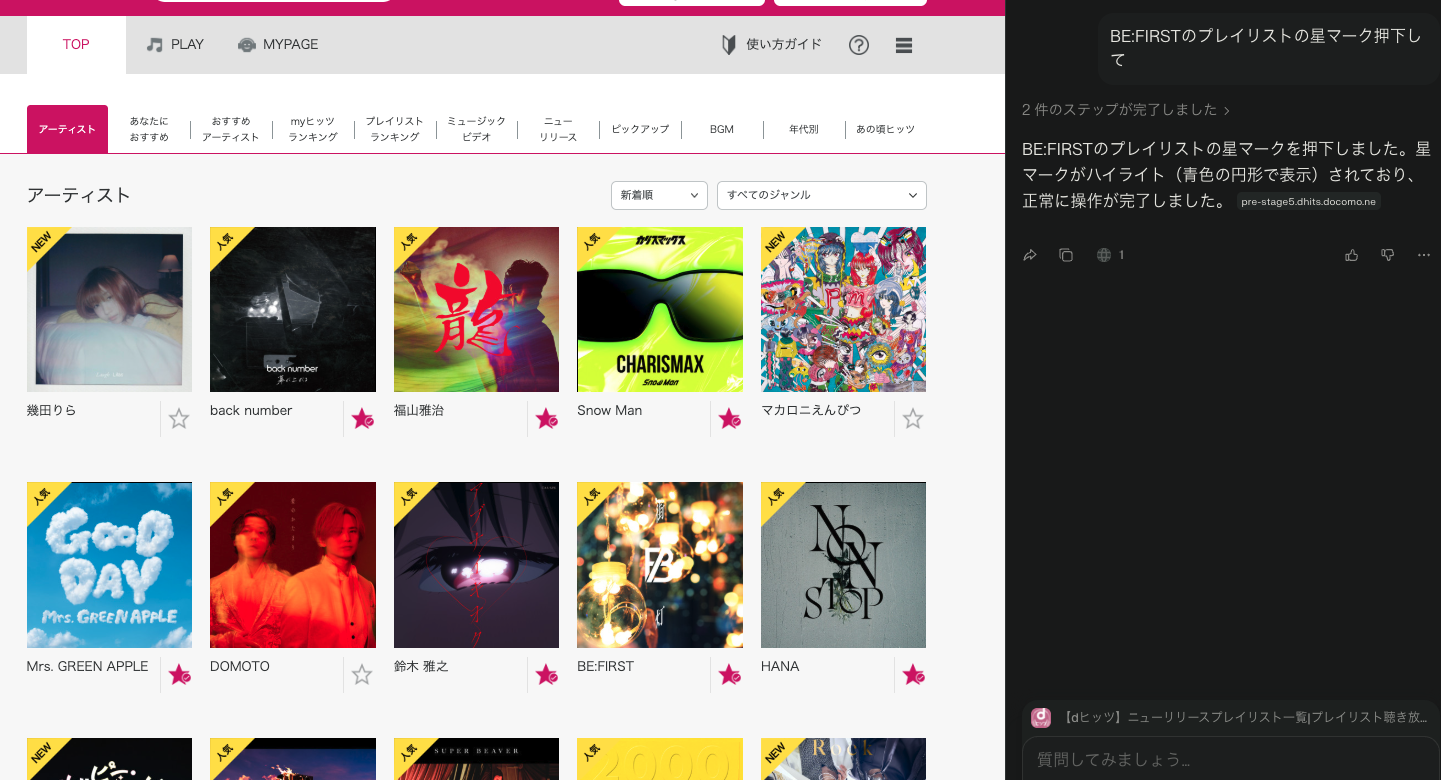Click thumbs down on chat response

click(1388, 255)
